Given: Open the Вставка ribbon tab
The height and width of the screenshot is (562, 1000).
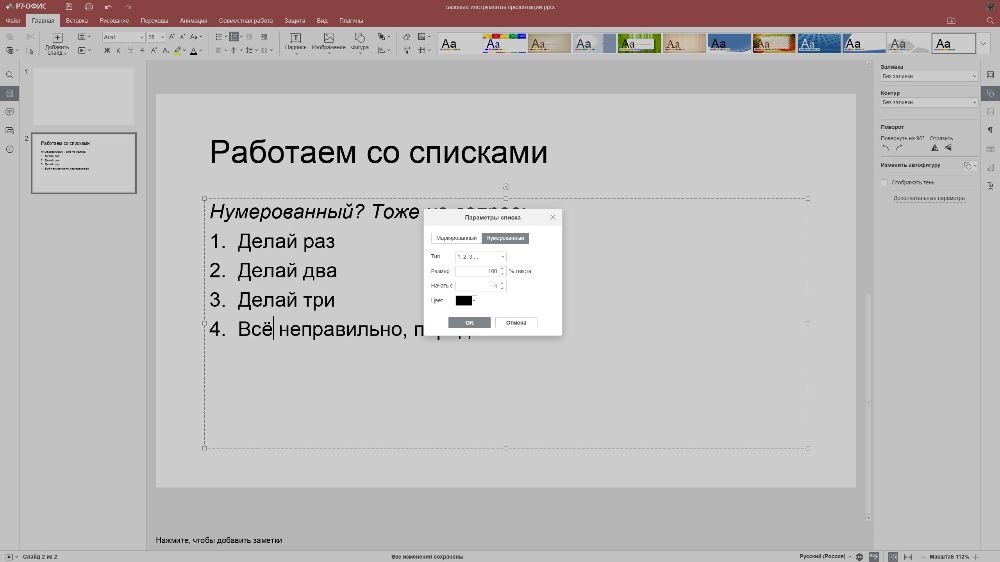Looking at the screenshot, I should pyautogui.click(x=76, y=20).
